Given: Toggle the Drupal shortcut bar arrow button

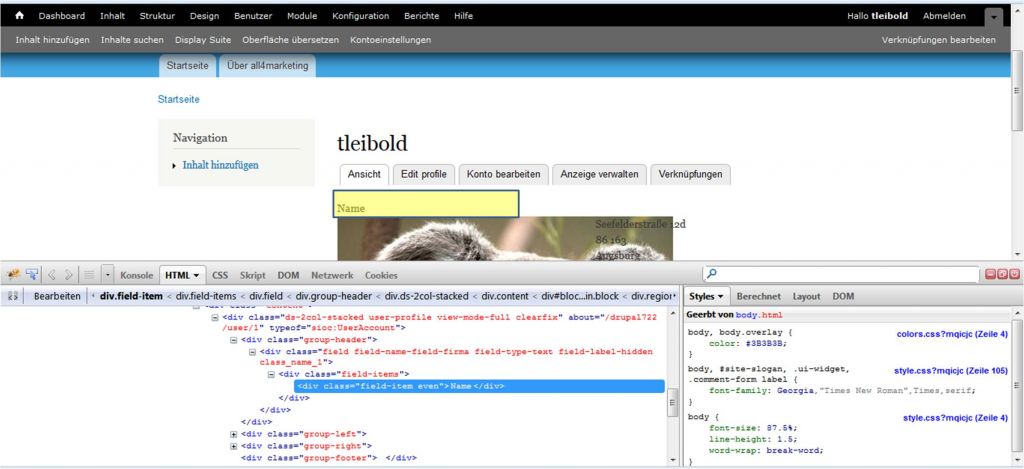Looking at the screenshot, I should point(992,16).
